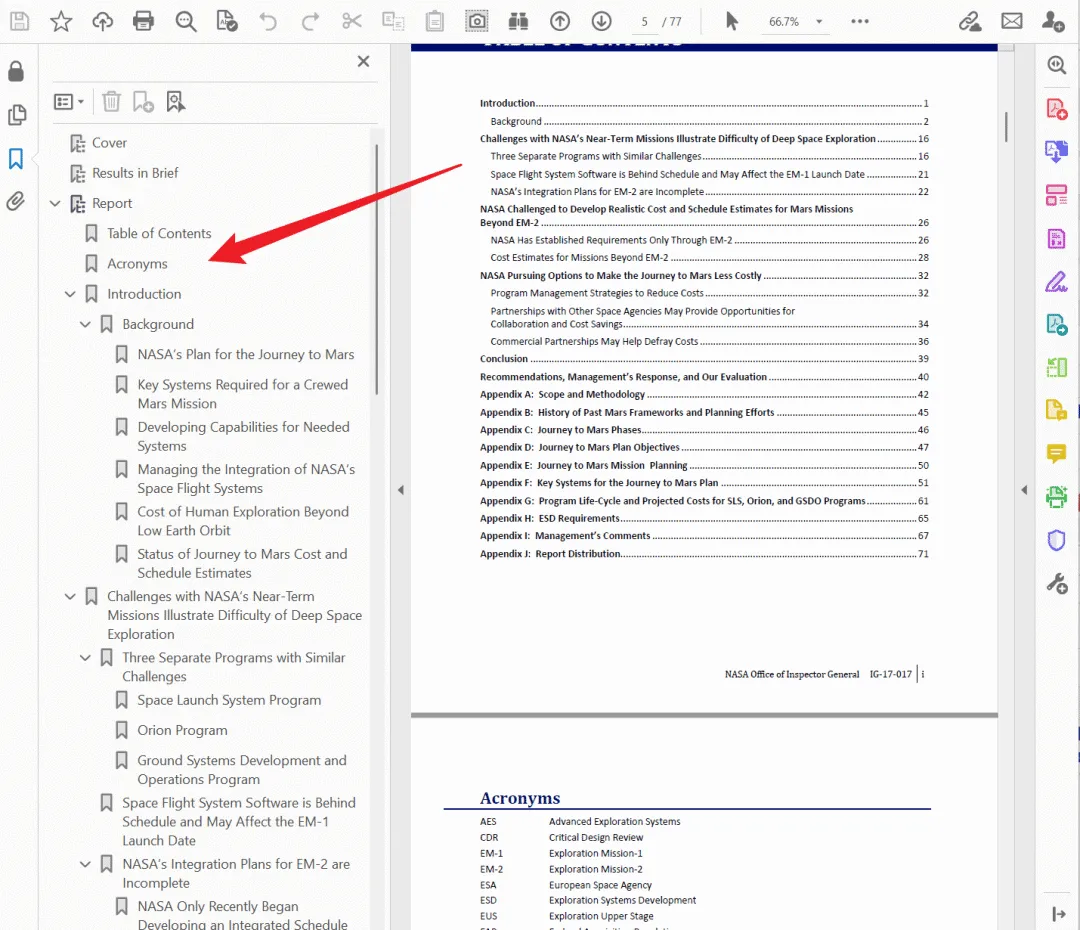This screenshot has width=1080, height=930.
Task: Share a link to the document
Action: tap(970, 21)
